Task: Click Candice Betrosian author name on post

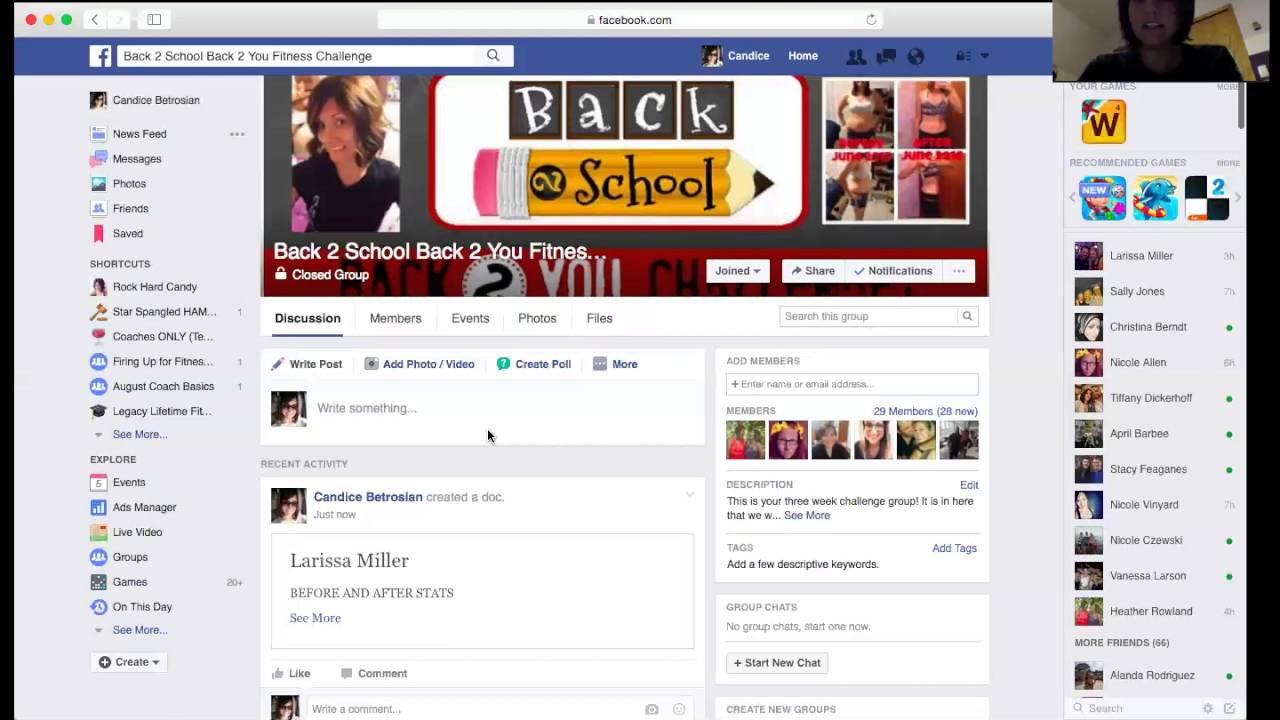Action: (x=368, y=497)
